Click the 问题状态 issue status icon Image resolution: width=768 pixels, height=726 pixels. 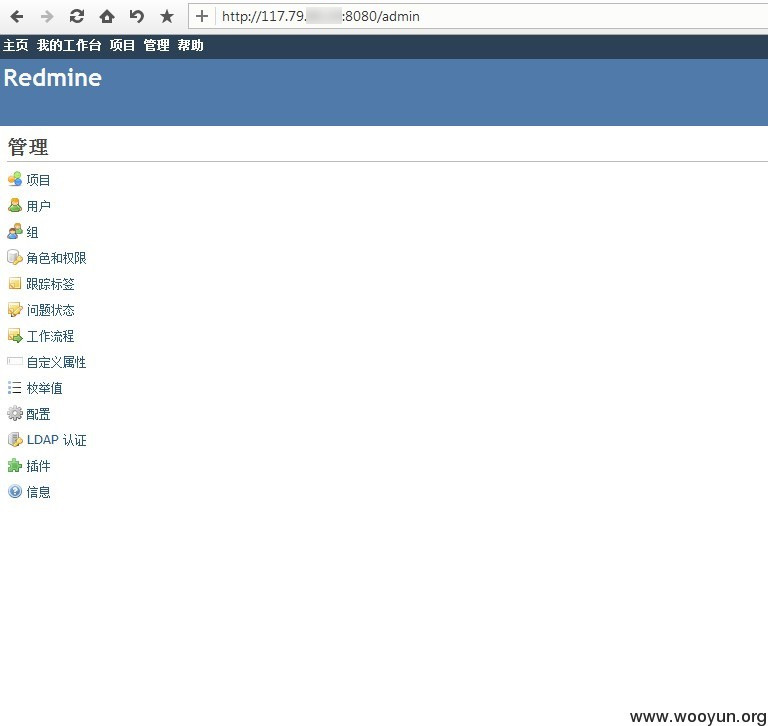point(15,310)
